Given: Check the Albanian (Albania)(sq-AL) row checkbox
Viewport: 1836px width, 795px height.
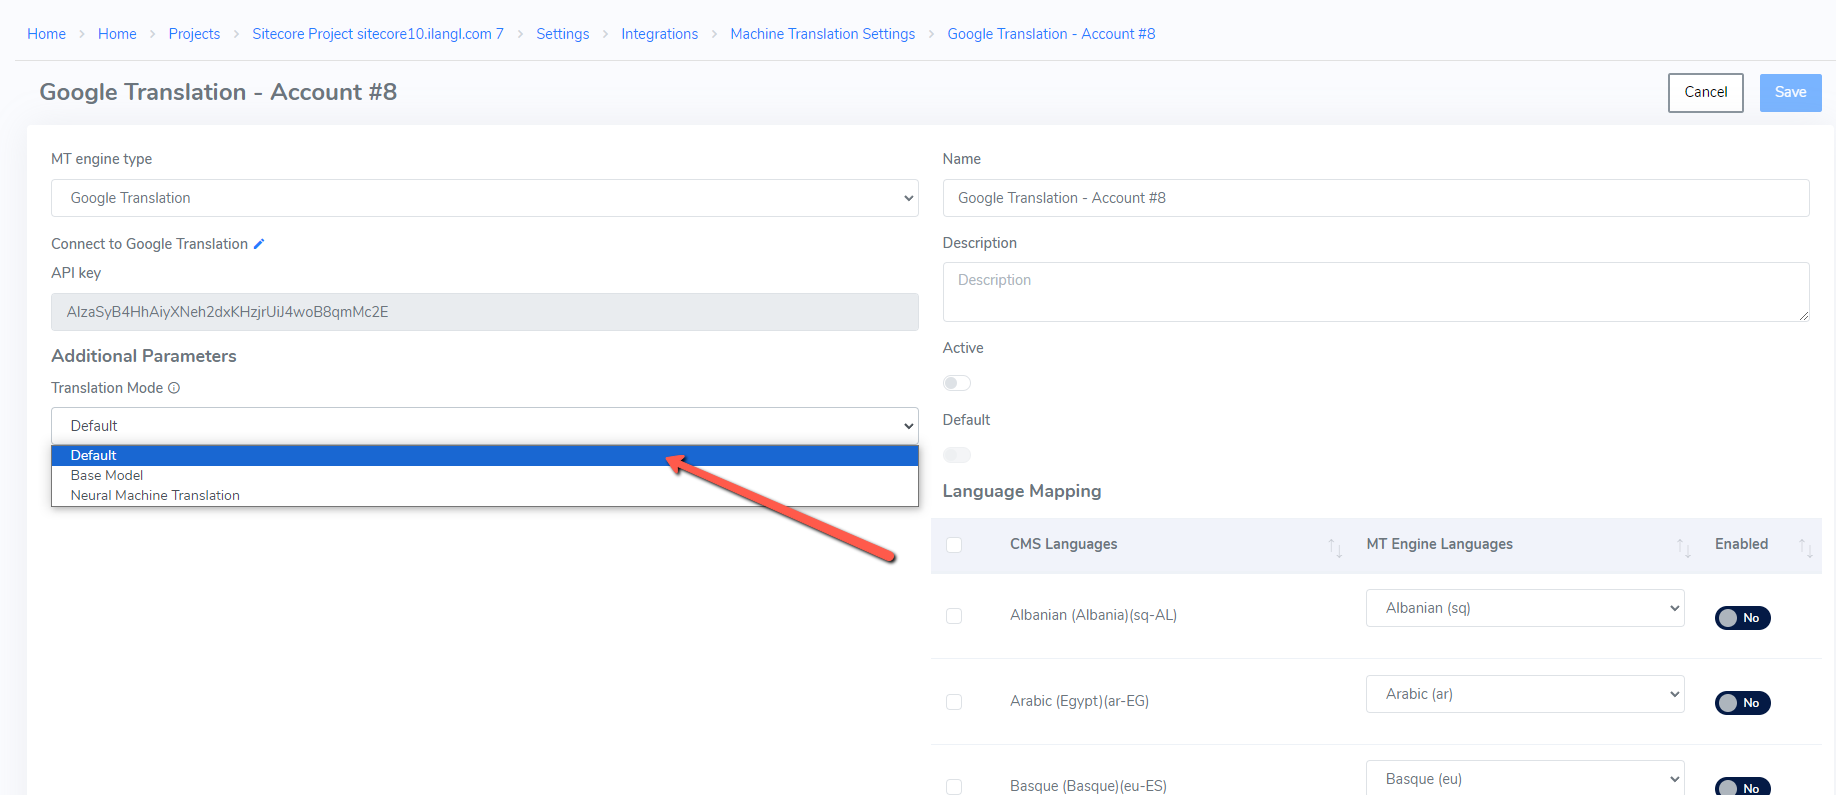Looking at the screenshot, I should (954, 616).
